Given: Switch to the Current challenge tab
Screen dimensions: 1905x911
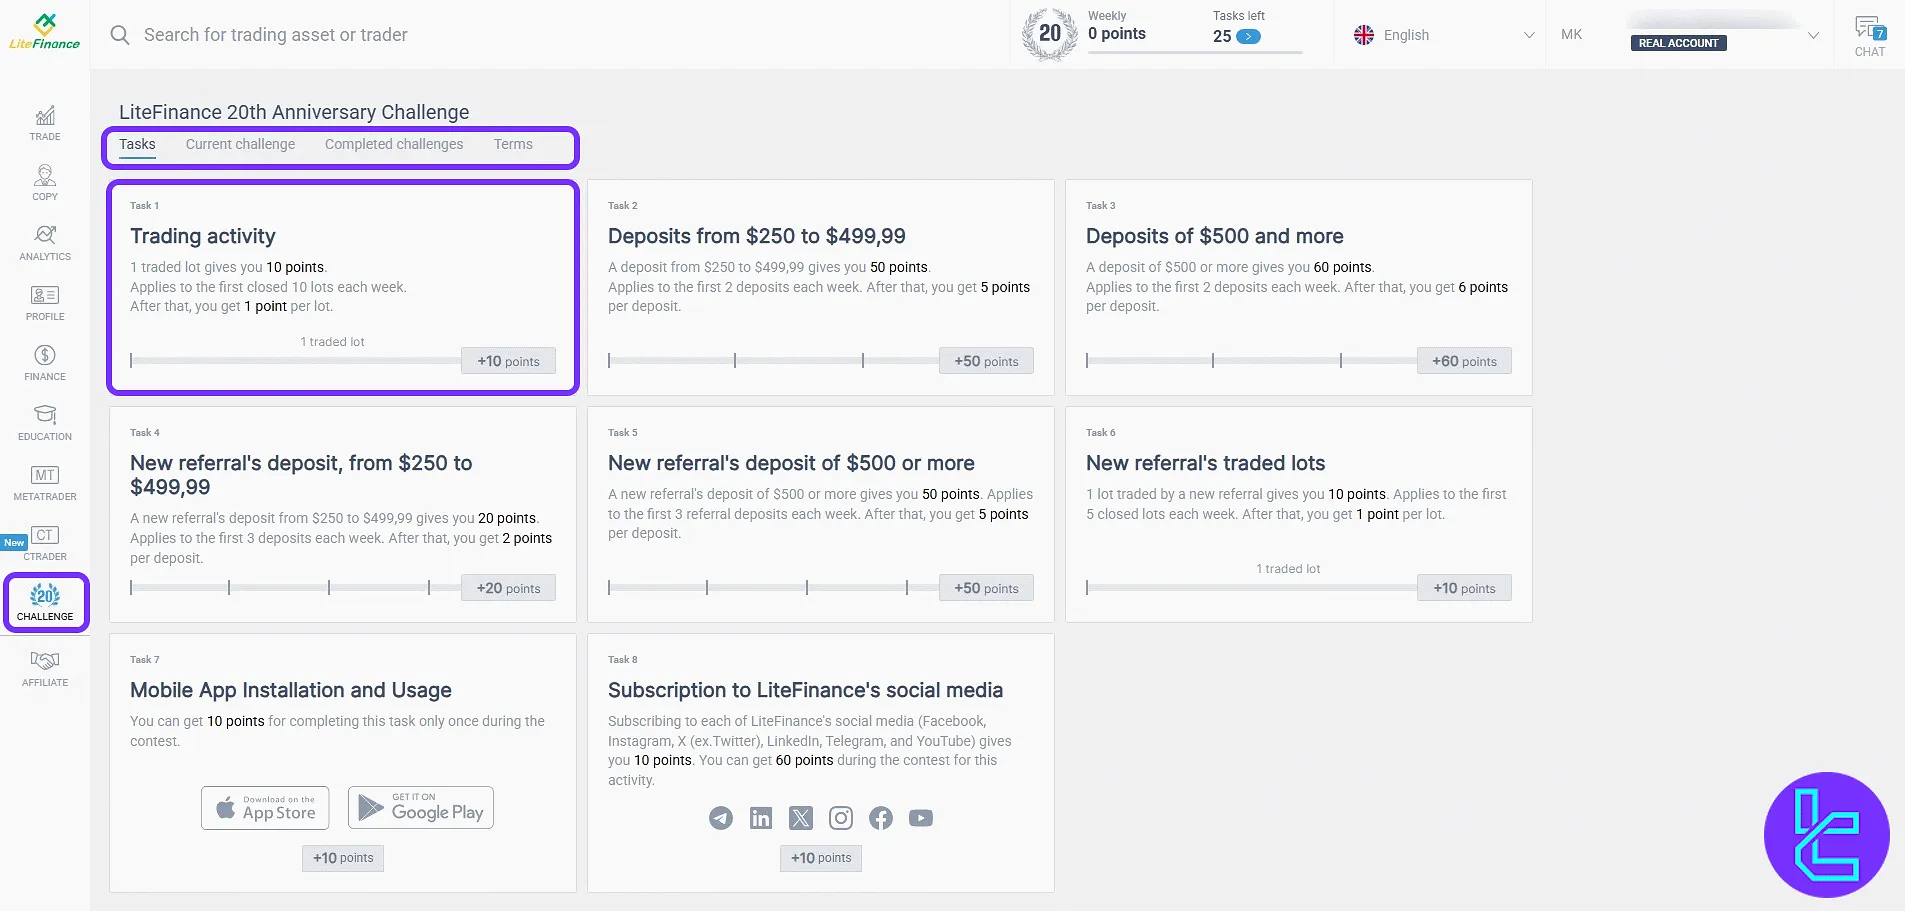Looking at the screenshot, I should pos(240,144).
